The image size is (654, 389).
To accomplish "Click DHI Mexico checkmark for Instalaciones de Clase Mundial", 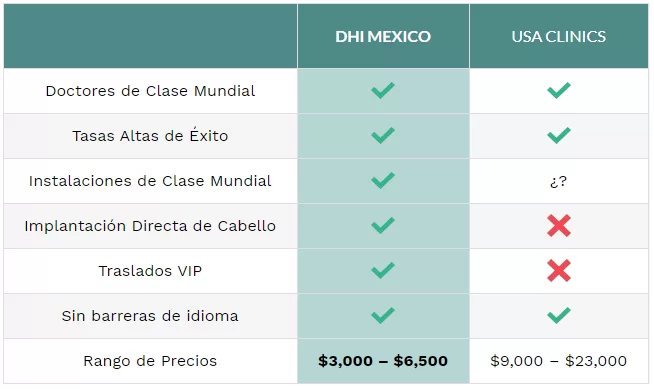I will pos(383,181).
